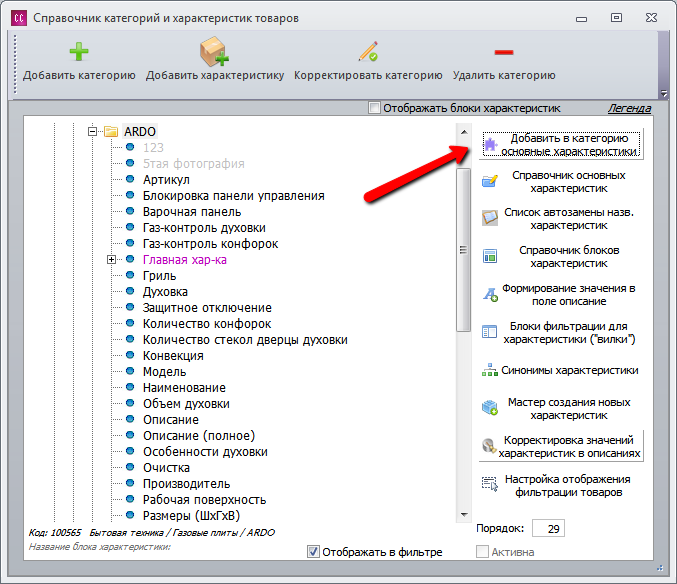The height and width of the screenshot is (584, 677).
Task: Select Газ-контроль конфорок item
Action: click(210, 243)
